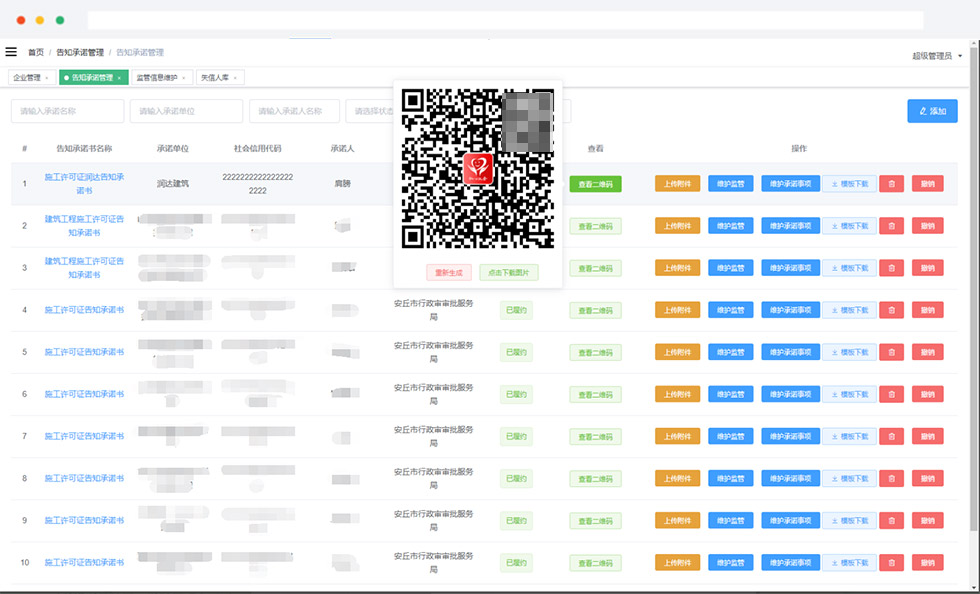Show the QR code for row 10

tap(595, 563)
